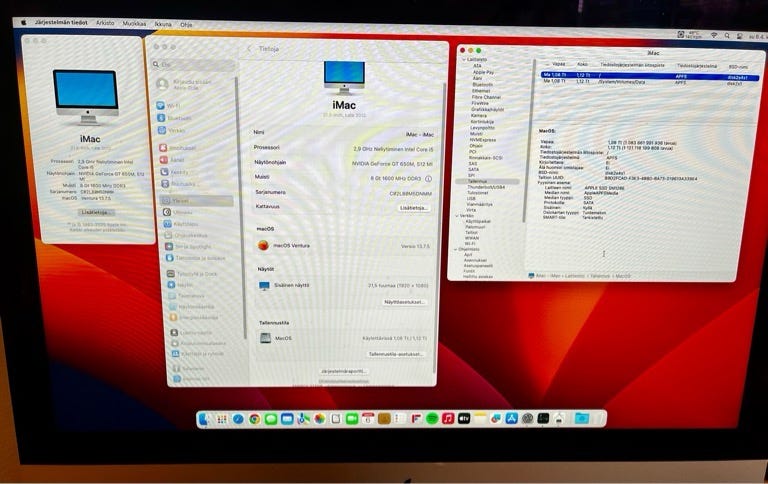Select the /System/Volumes/Data volume row

649,82
